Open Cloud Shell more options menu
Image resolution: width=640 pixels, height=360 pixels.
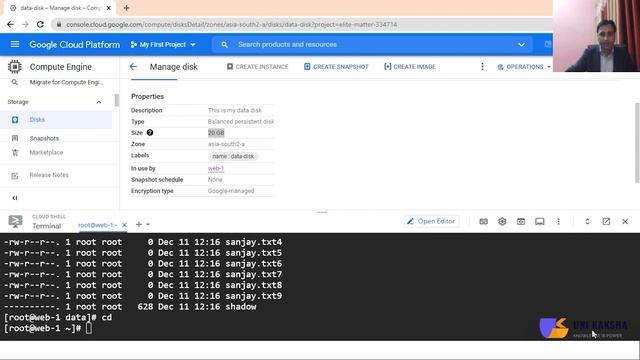click(558, 221)
